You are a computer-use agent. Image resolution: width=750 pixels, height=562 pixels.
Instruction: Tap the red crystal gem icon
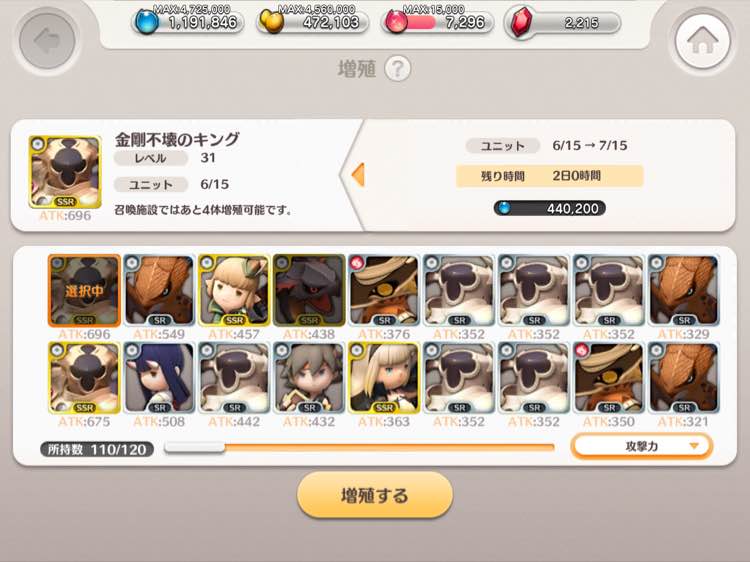pos(521,22)
